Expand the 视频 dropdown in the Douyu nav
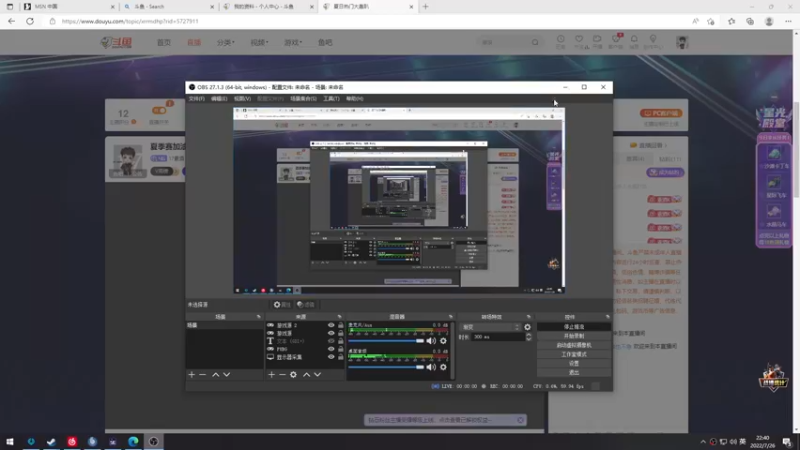 tap(259, 42)
